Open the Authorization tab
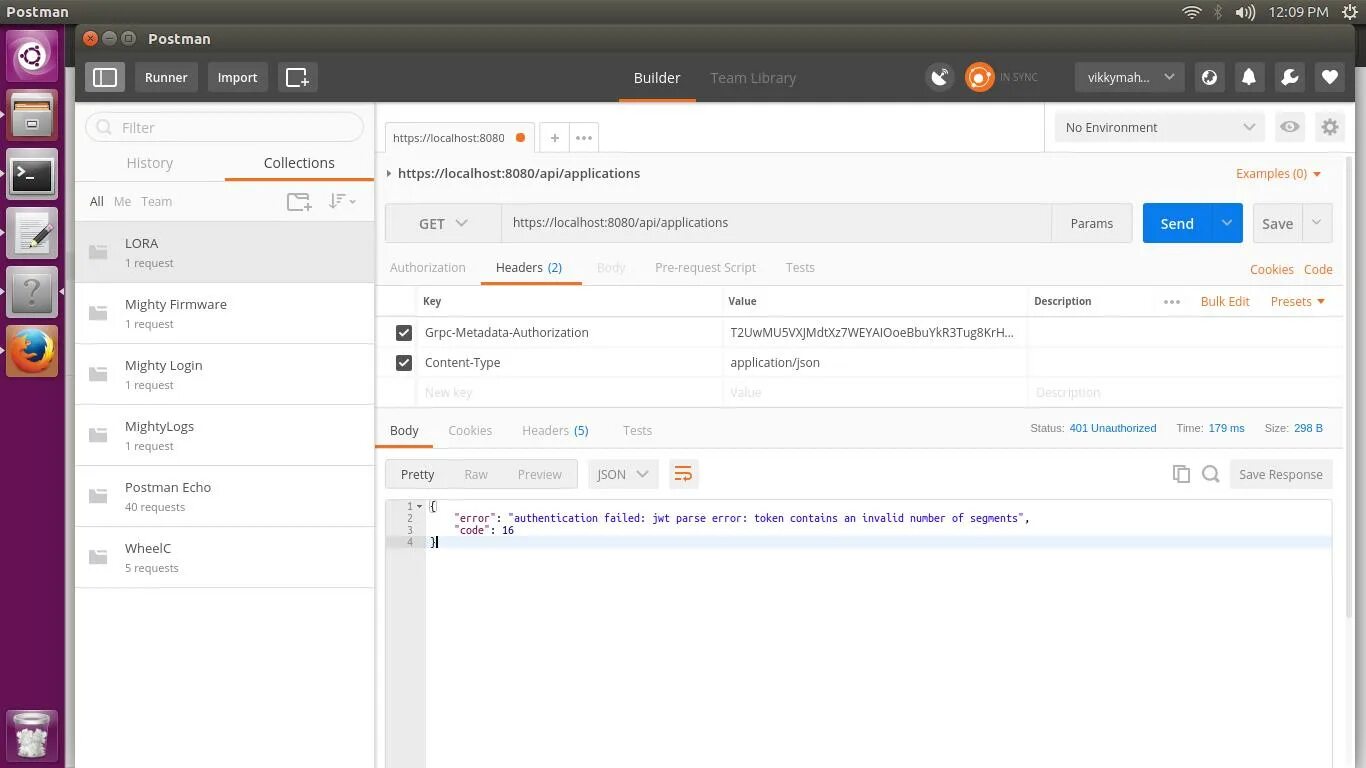 tap(428, 267)
